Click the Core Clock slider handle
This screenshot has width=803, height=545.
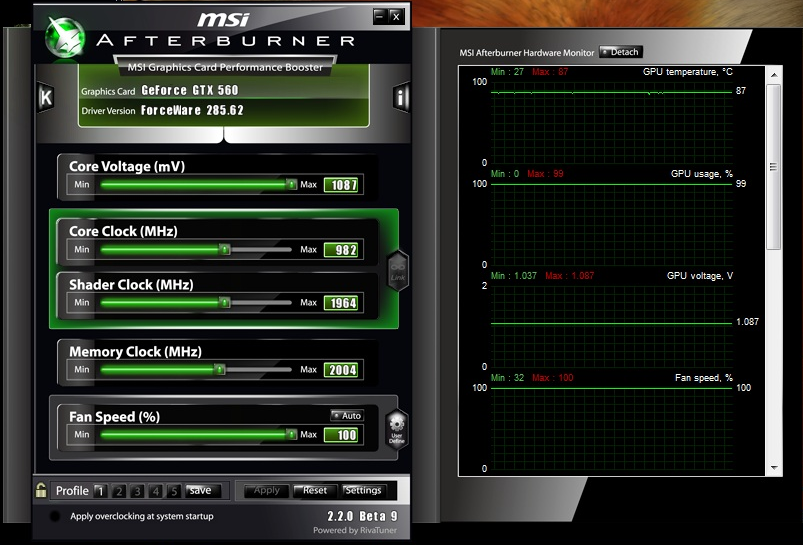[x=224, y=249]
